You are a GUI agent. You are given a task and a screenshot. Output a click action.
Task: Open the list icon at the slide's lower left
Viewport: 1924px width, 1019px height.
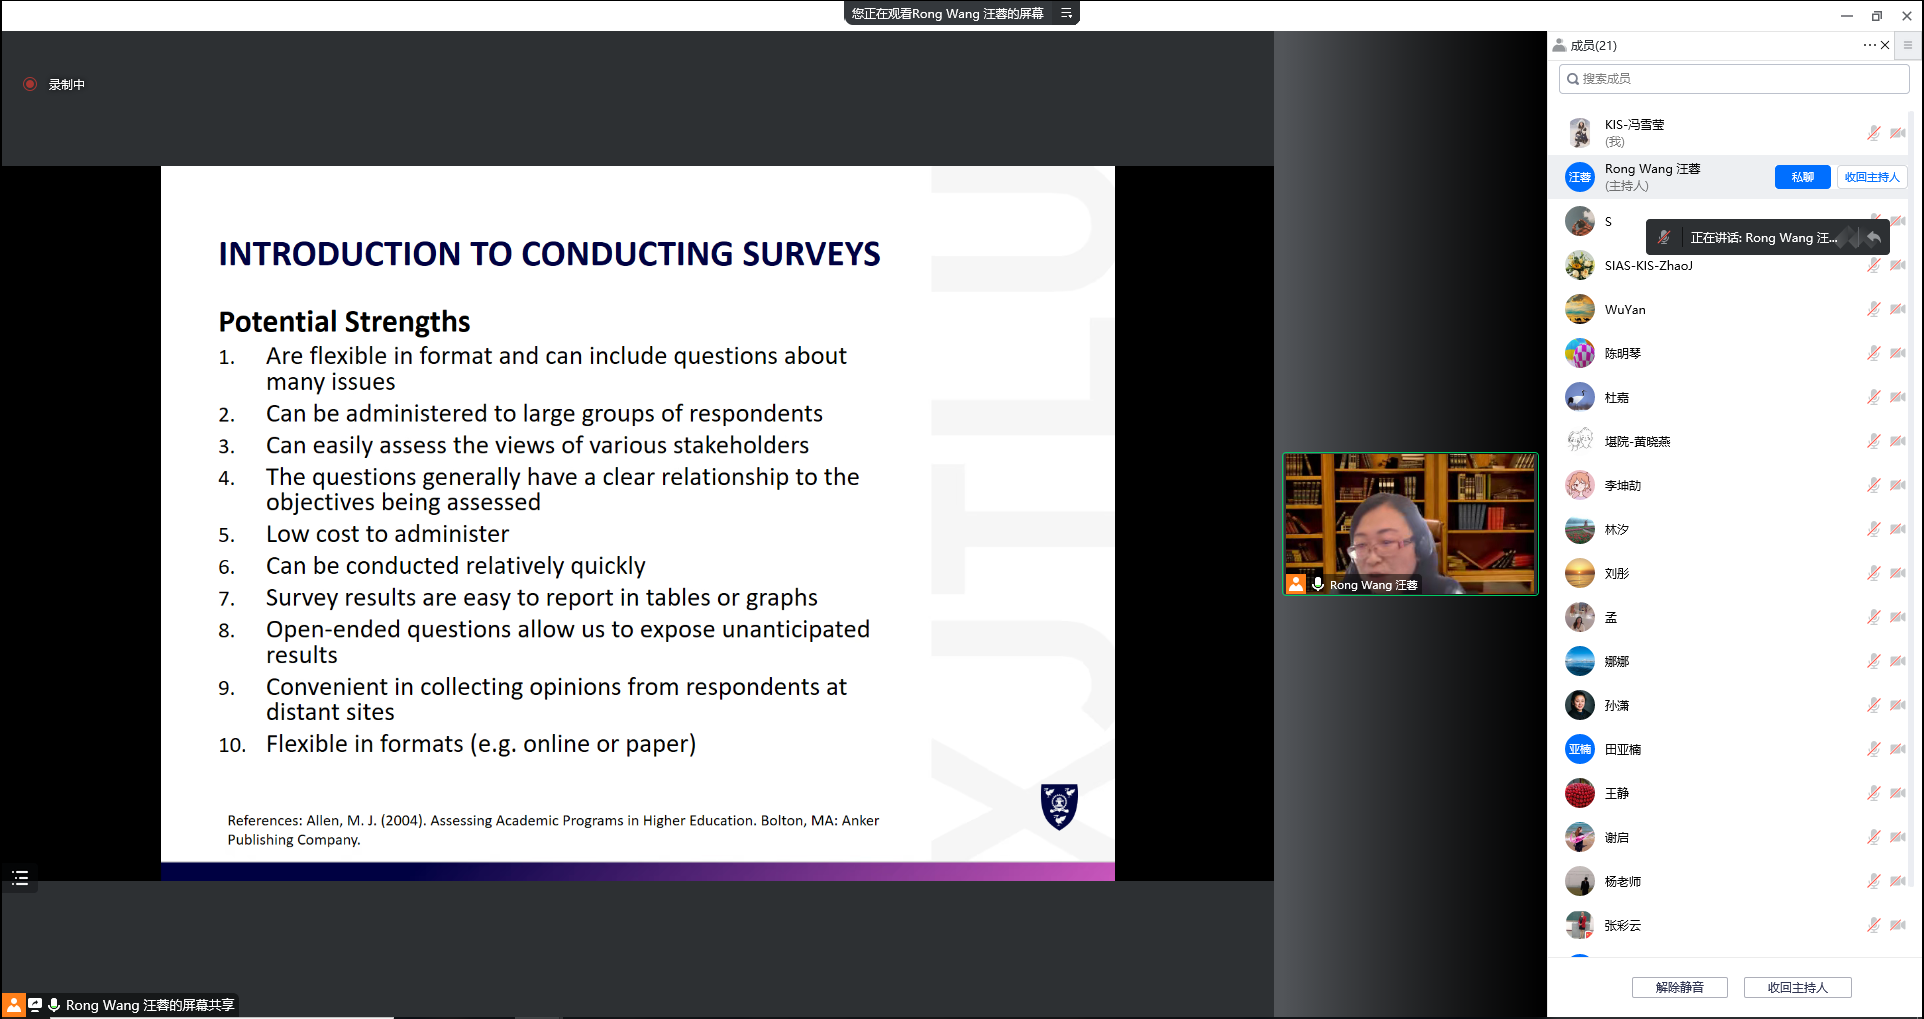(x=20, y=878)
